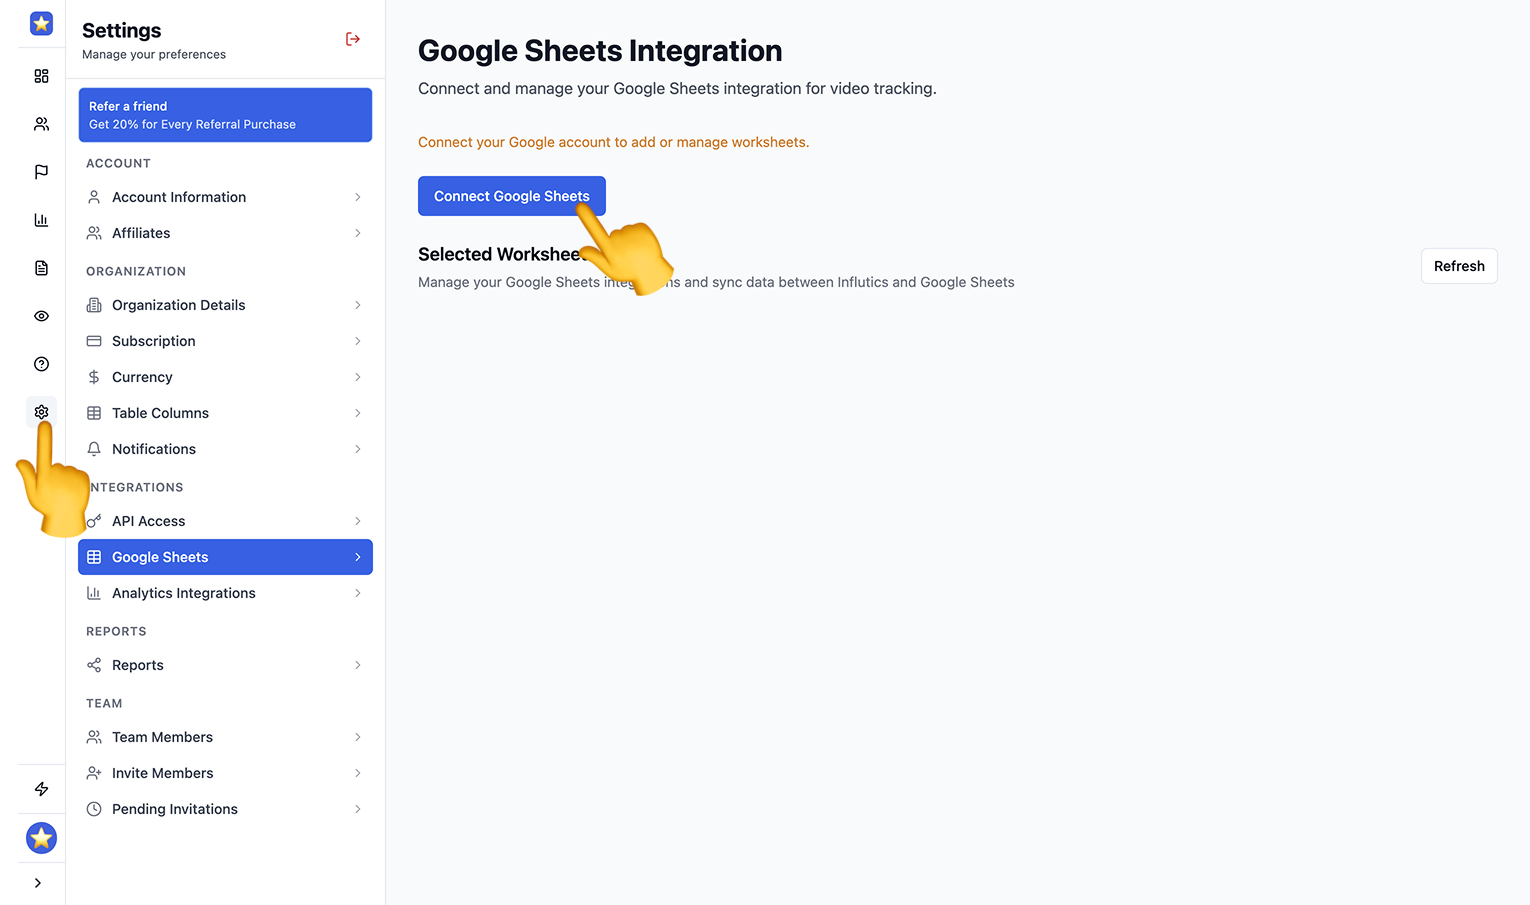The width and height of the screenshot is (1530, 905).
Task: Click the Reports share icon
Action: pos(94,665)
